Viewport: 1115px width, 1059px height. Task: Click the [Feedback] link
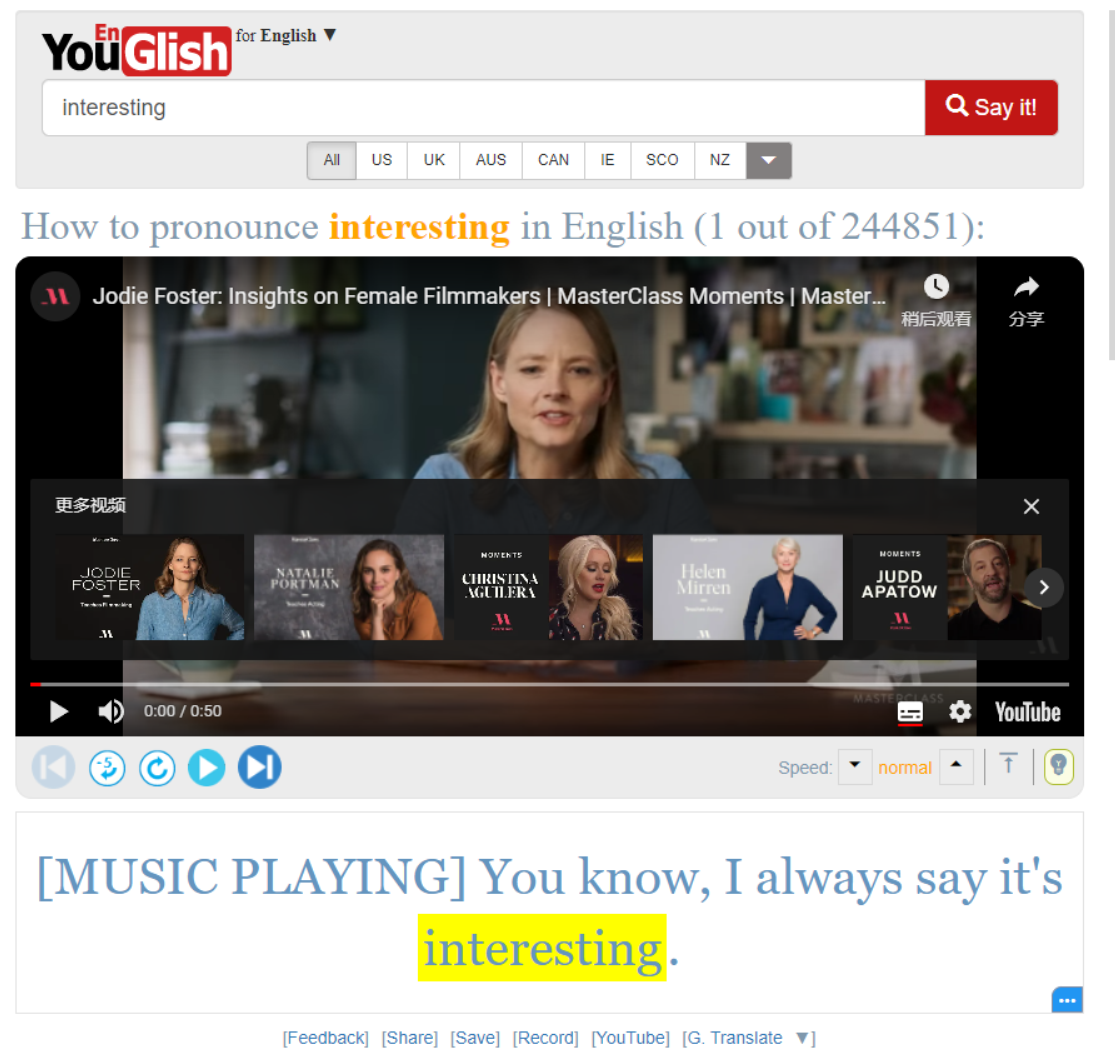tap(326, 1038)
